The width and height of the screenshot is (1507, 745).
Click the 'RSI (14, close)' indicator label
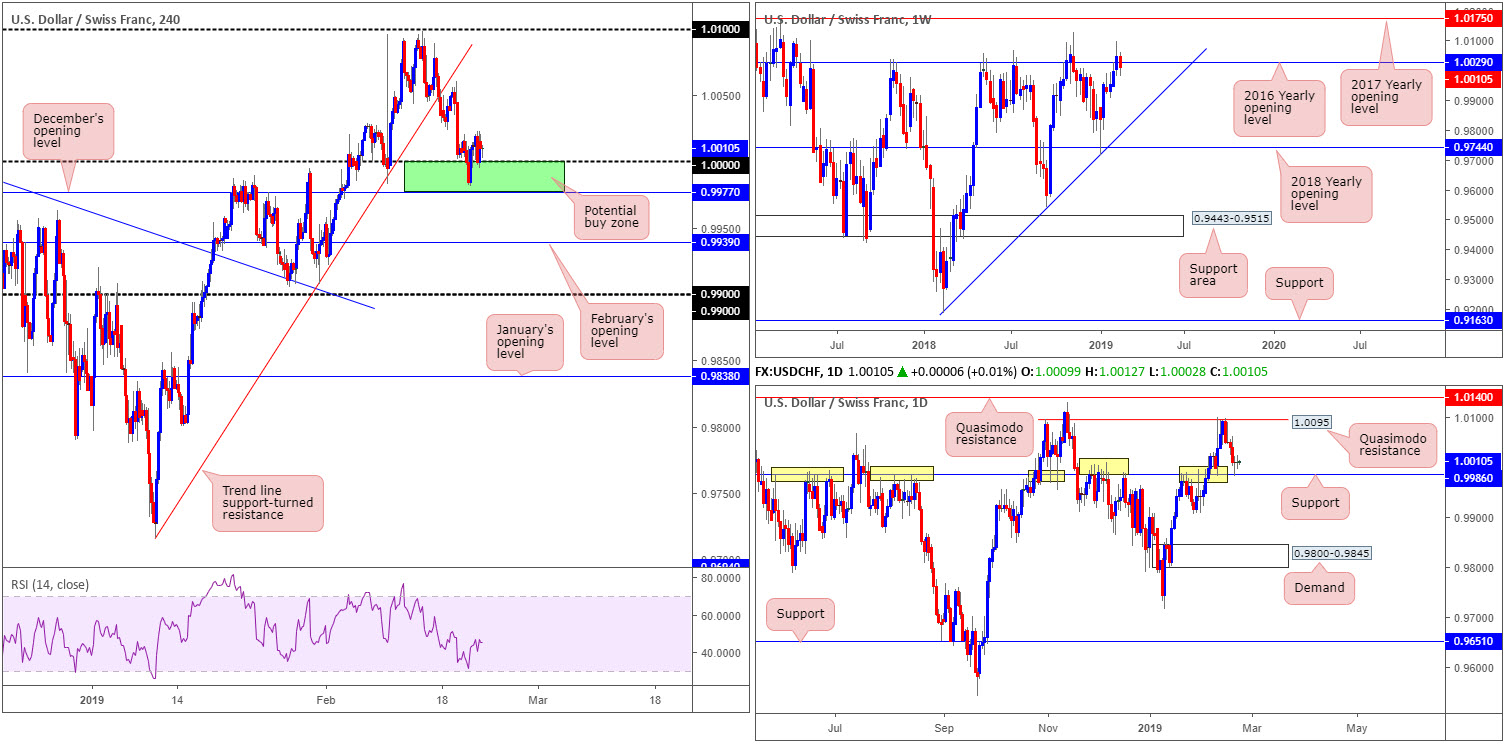coord(51,586)
